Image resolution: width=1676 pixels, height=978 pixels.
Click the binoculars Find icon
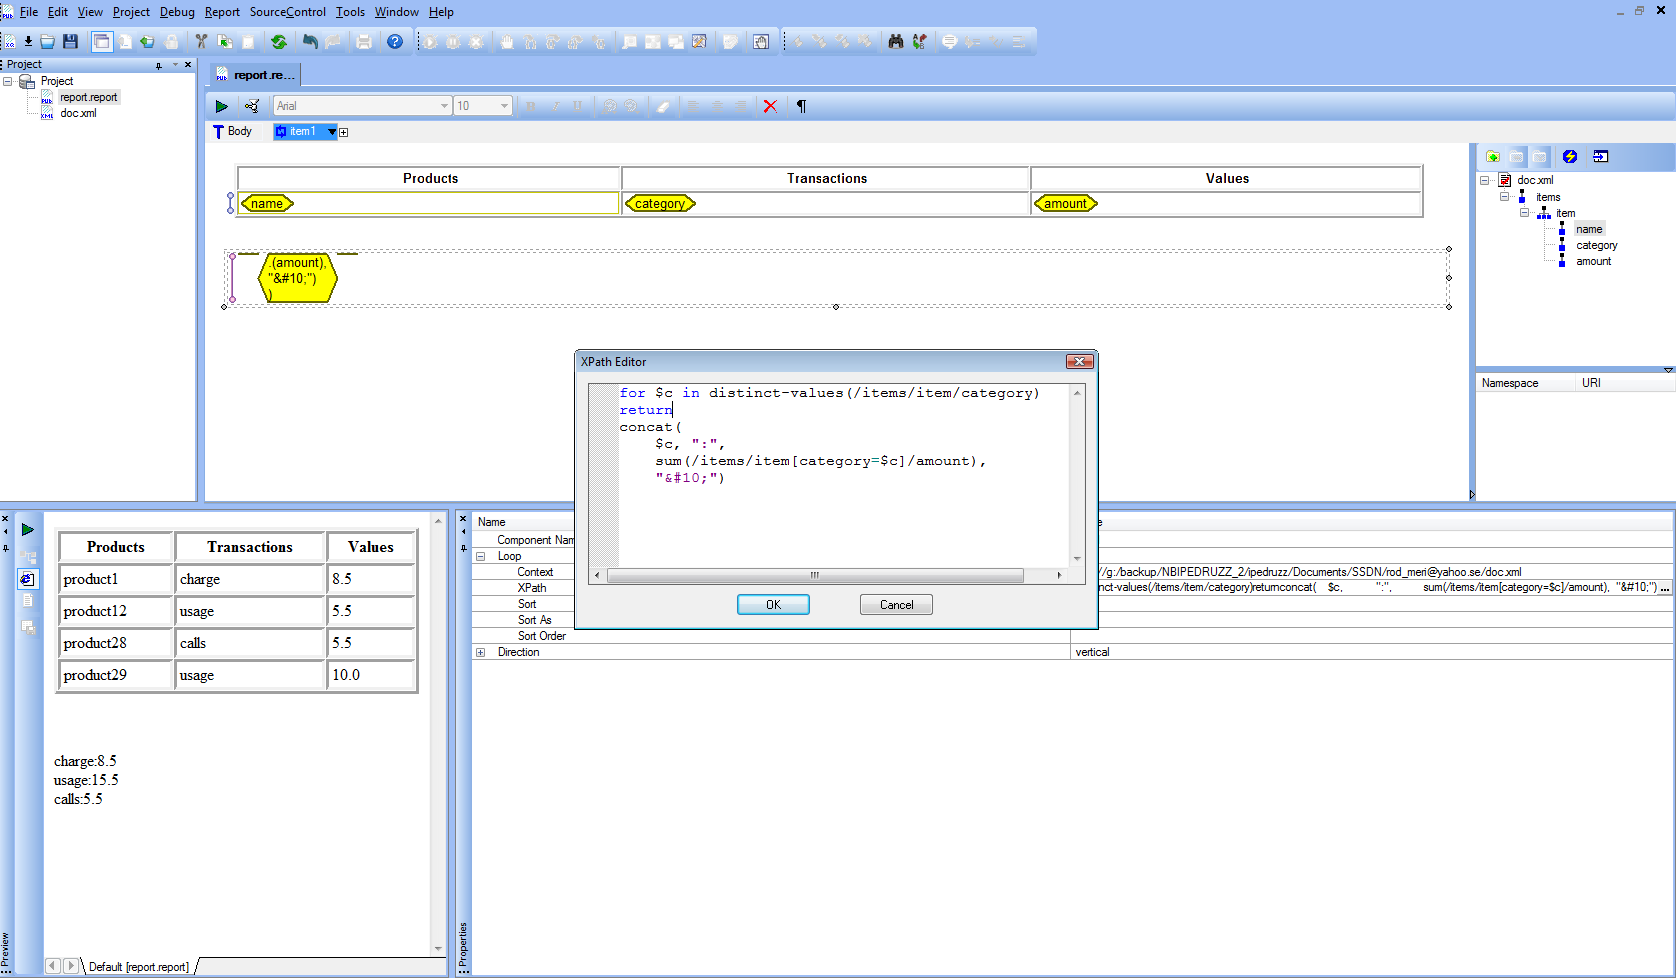tap(896, 42)
